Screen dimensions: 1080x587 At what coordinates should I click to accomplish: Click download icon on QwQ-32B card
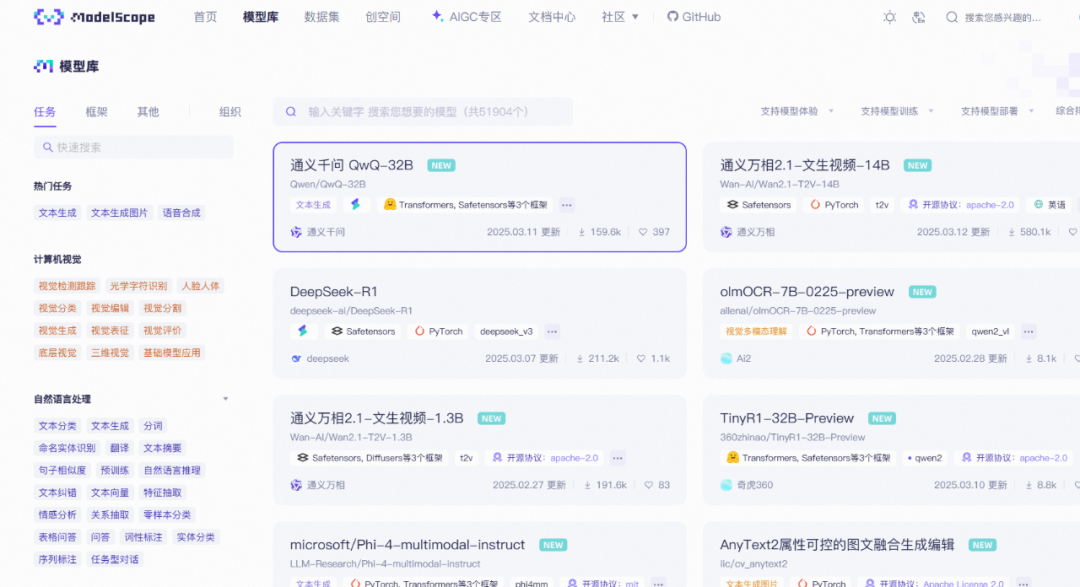point(581,232)
